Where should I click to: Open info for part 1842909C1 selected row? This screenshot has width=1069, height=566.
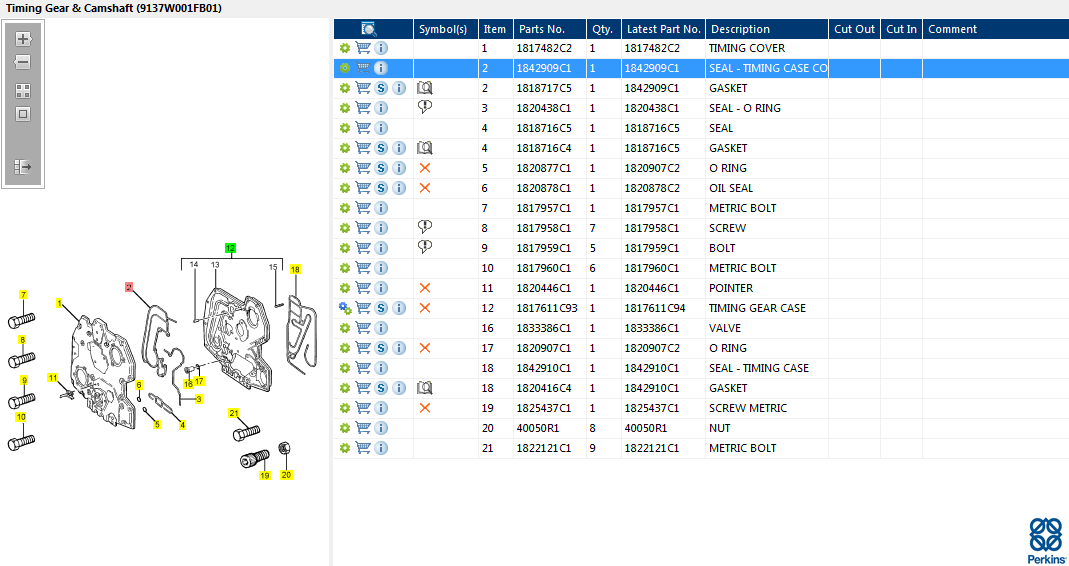381,68
